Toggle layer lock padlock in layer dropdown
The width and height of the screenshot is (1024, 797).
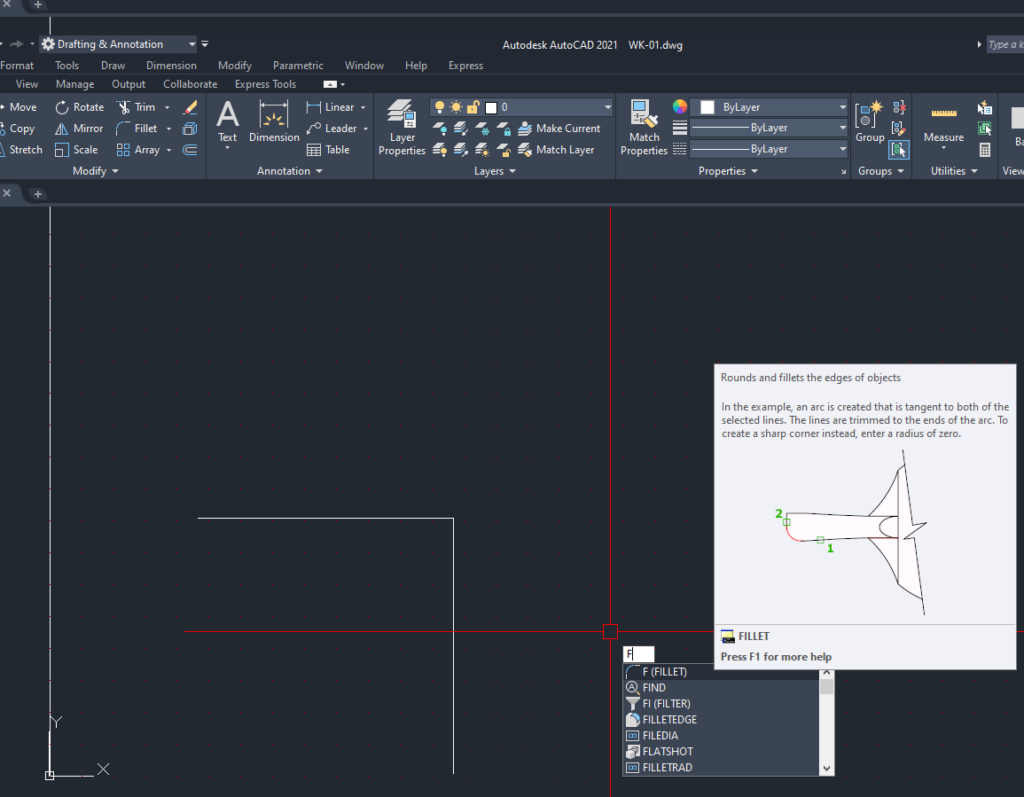(x=473, y=107)
